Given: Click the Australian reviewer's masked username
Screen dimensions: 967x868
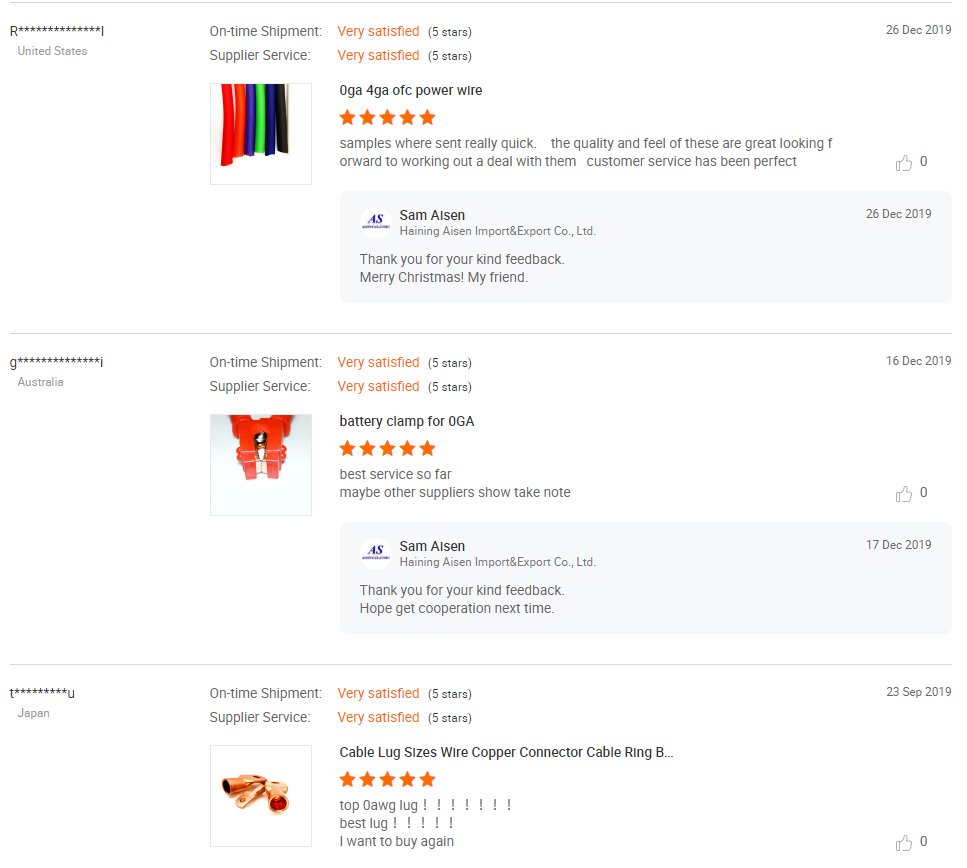Looking at the screenshot, I should (57, 362).
